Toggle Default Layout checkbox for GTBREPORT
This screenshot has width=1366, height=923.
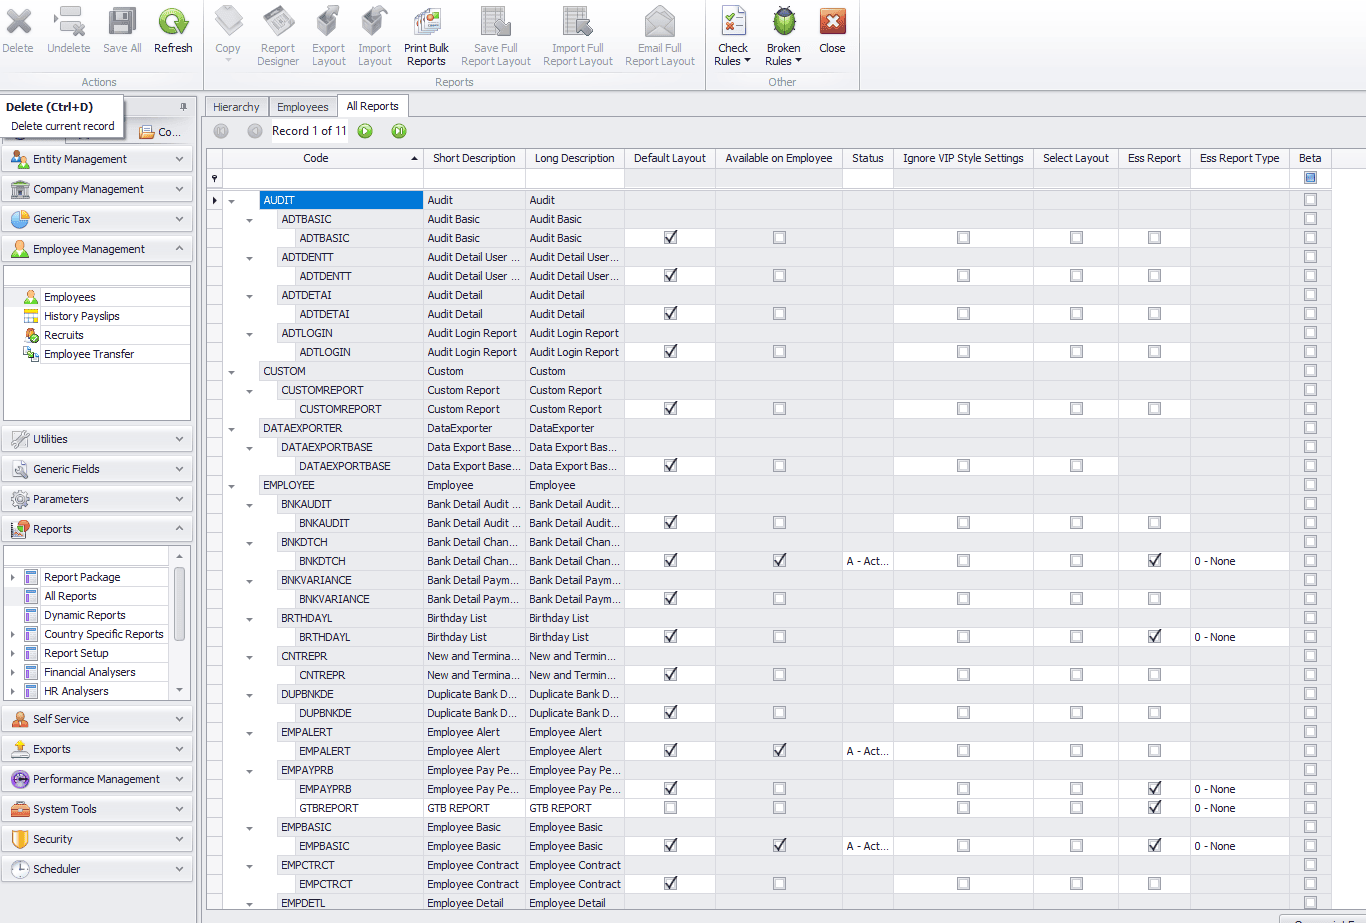pyautogui.click(x=670, y=808)
